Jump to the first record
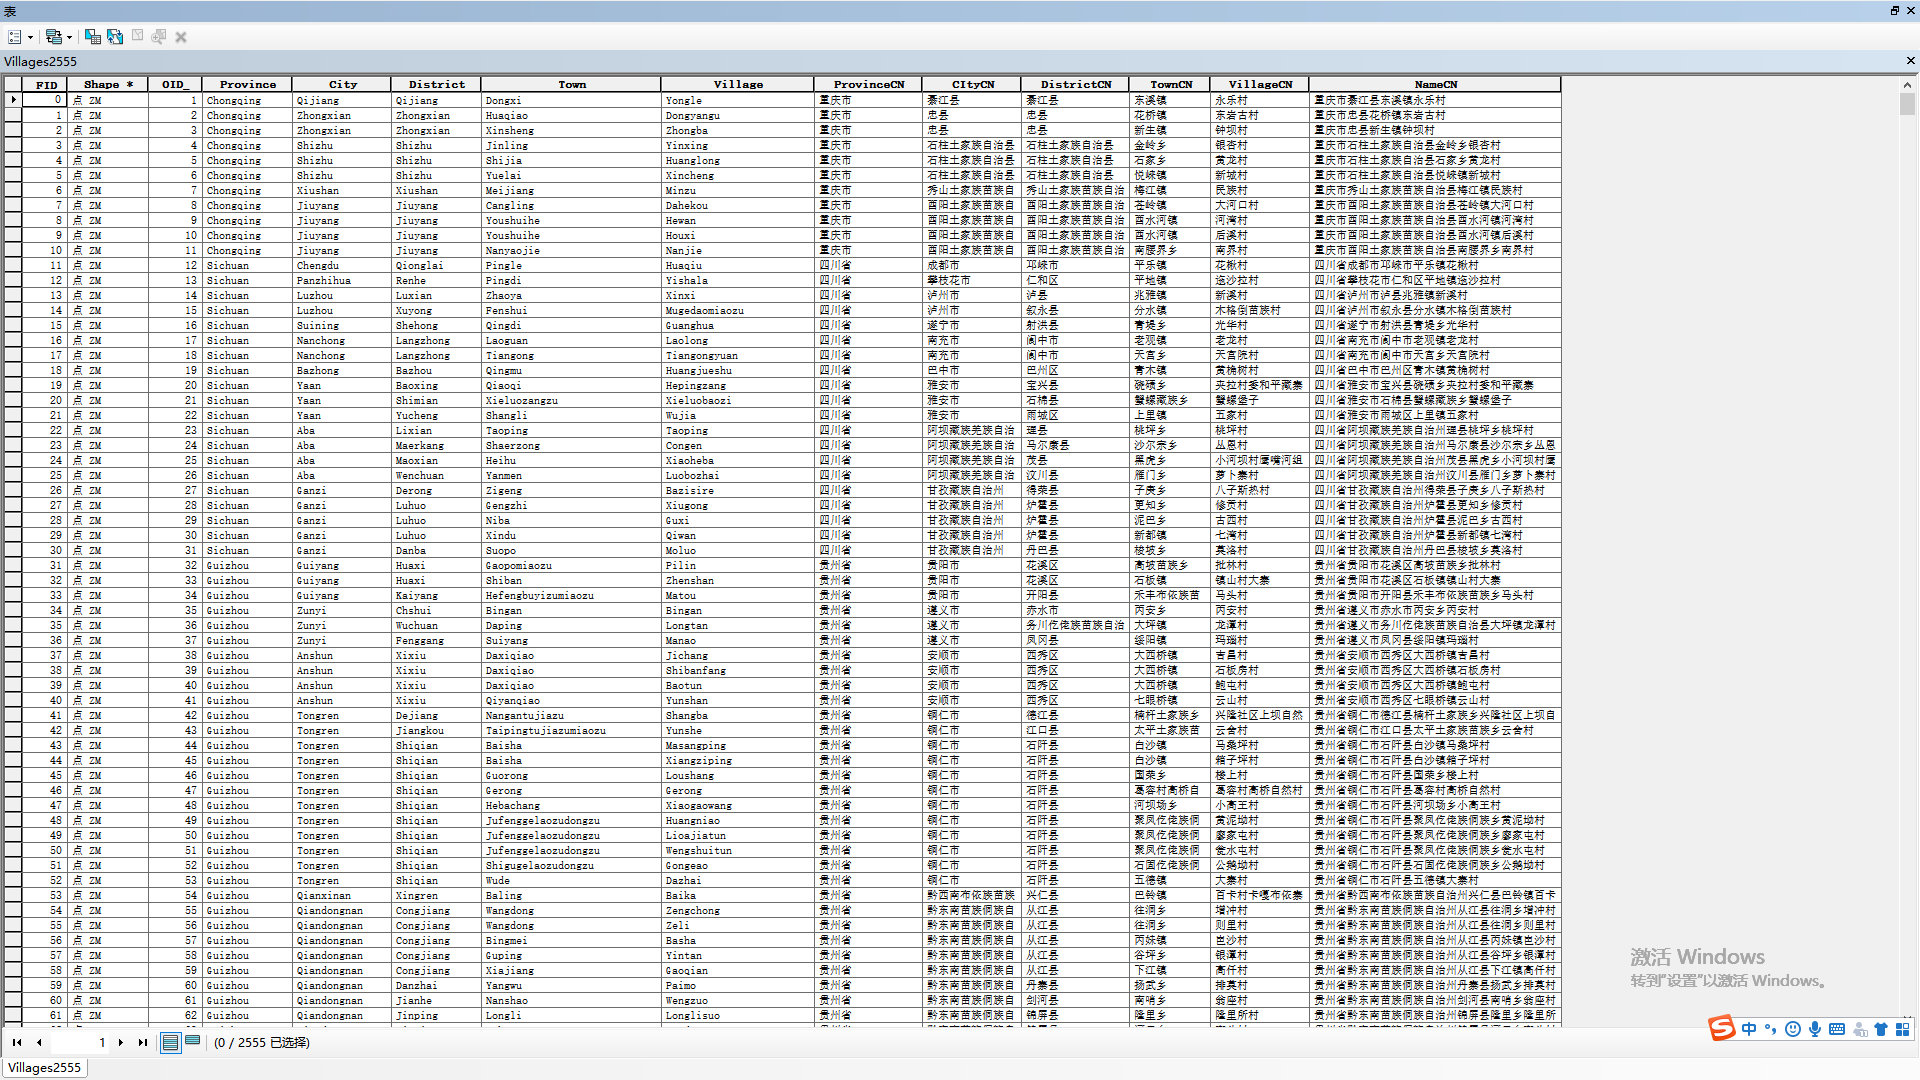Image resolution: width=1920 pixels, height=1080 pixels. (x=17, y=1042)
